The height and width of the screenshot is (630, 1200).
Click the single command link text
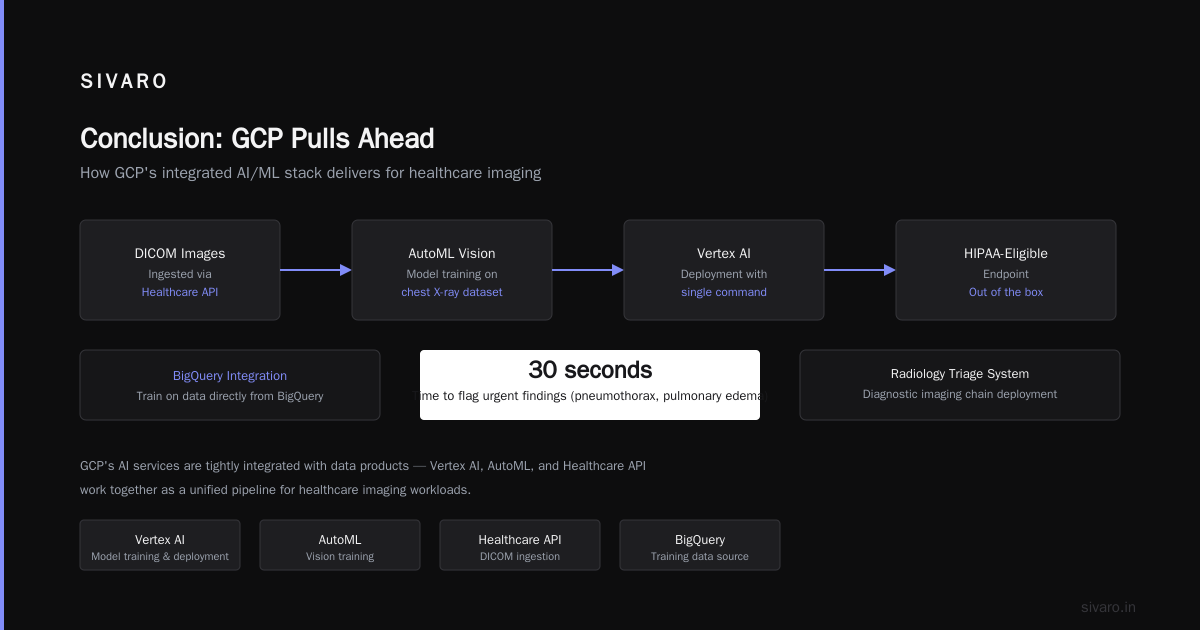click(x=724, y=292)
